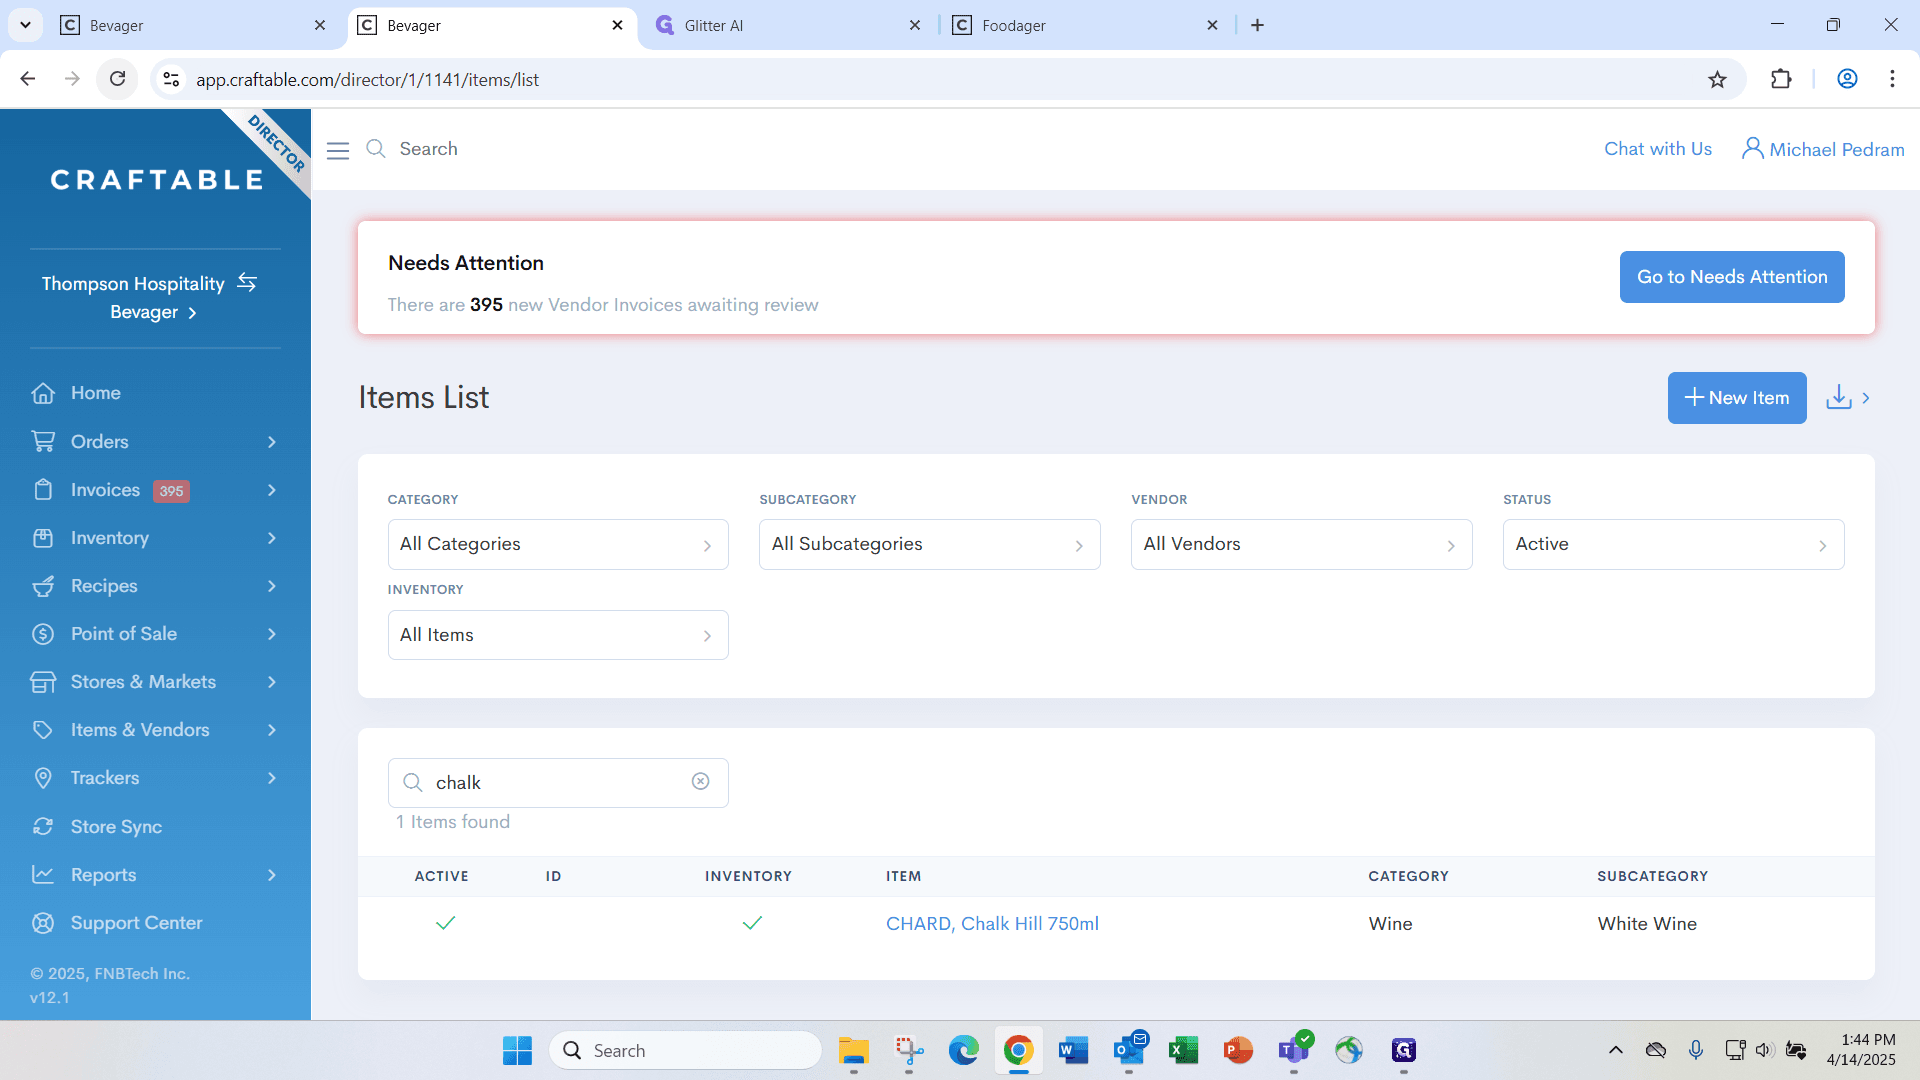
Task: Click the Trackers pin icon
Action: pos(43,778)
